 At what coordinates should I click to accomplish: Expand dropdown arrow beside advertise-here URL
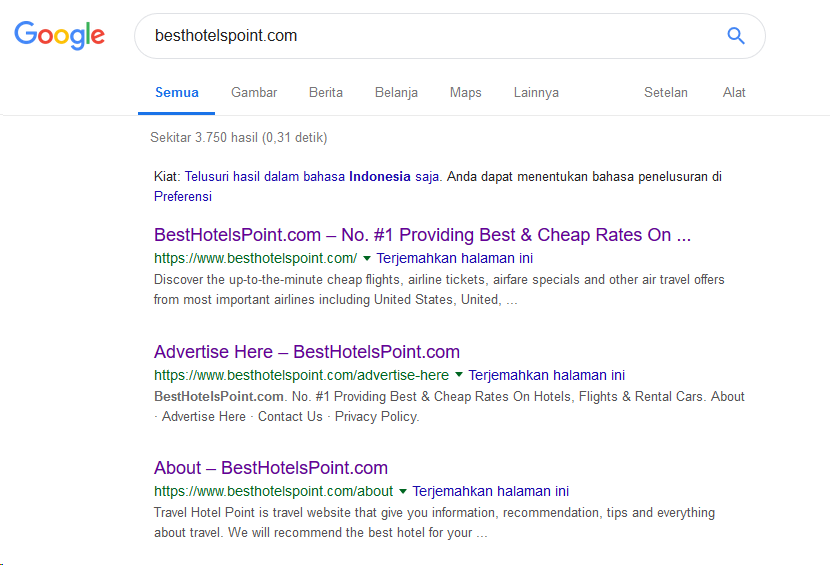pos(459,375)
